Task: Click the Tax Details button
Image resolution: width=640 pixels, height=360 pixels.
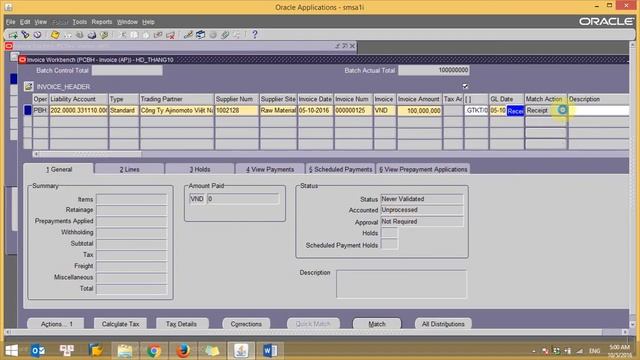Action: [x=181, y=324]
